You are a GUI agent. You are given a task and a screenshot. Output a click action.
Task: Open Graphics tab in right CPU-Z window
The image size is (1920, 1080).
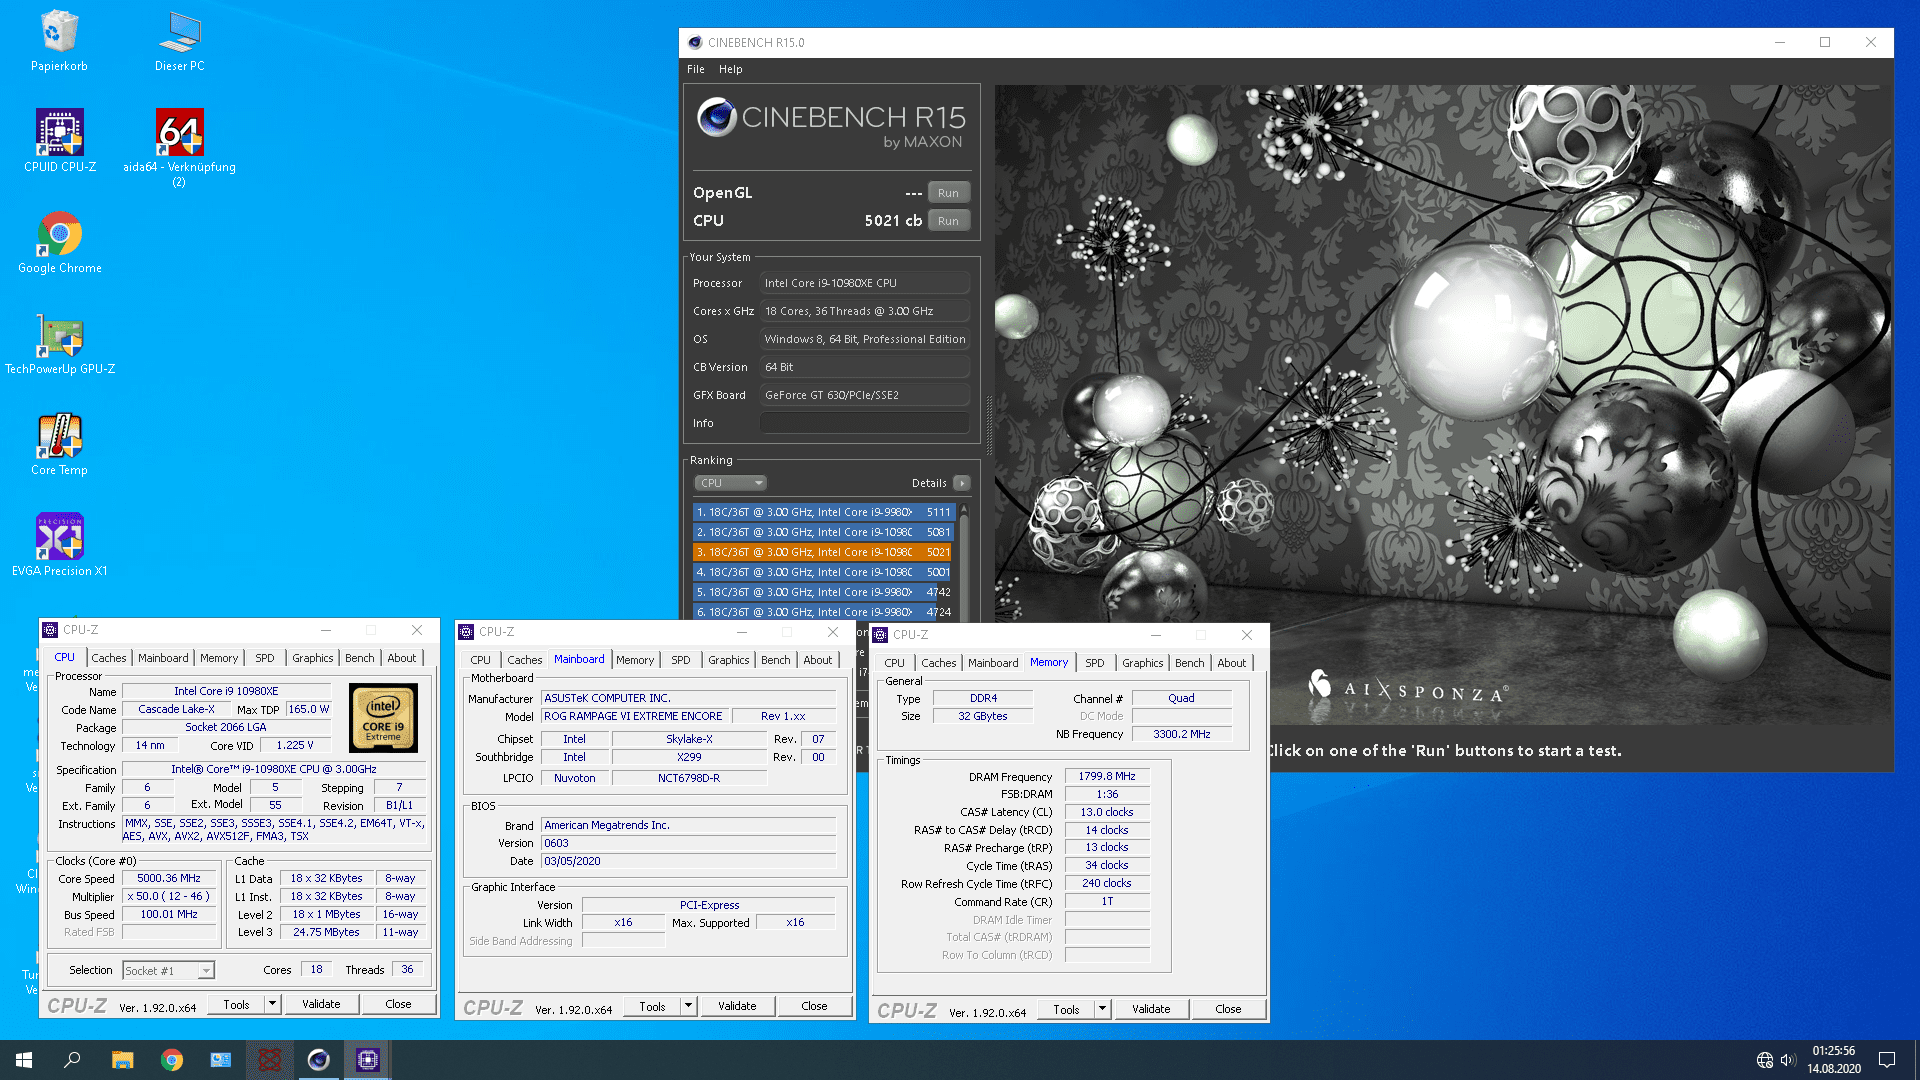click(1143, 663)
